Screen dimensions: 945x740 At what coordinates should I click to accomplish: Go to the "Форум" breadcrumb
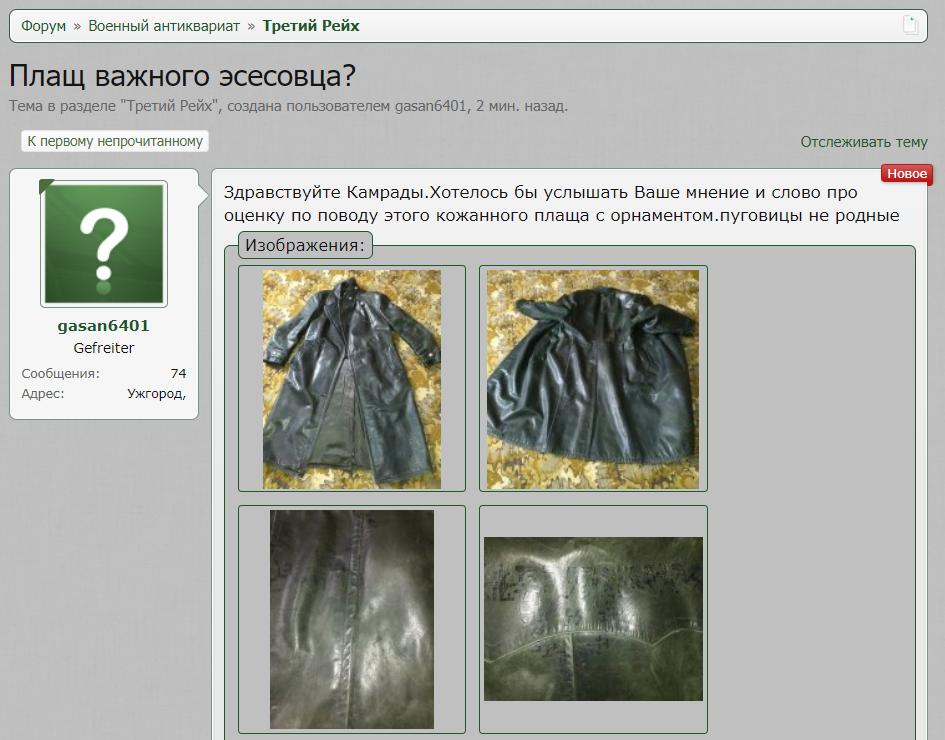pos(43,26)
